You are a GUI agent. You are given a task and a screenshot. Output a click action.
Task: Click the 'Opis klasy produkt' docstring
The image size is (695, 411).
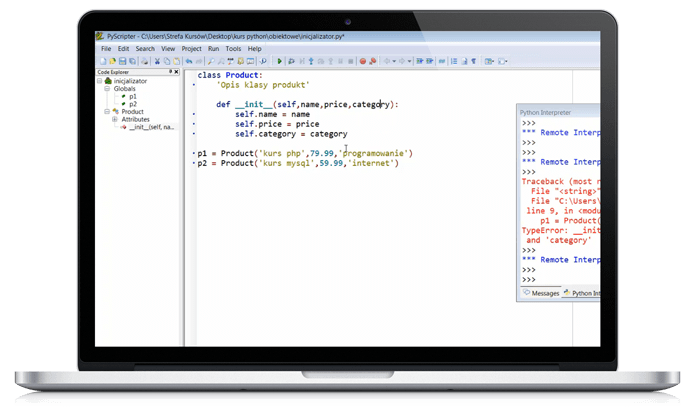pyautogui.click(x=263, y=85)
